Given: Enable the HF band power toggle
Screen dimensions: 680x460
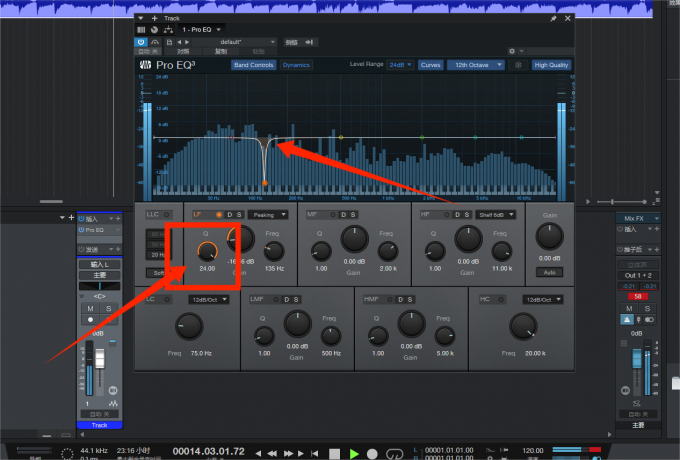Looking at the screenshot, I should coord(447,215).
